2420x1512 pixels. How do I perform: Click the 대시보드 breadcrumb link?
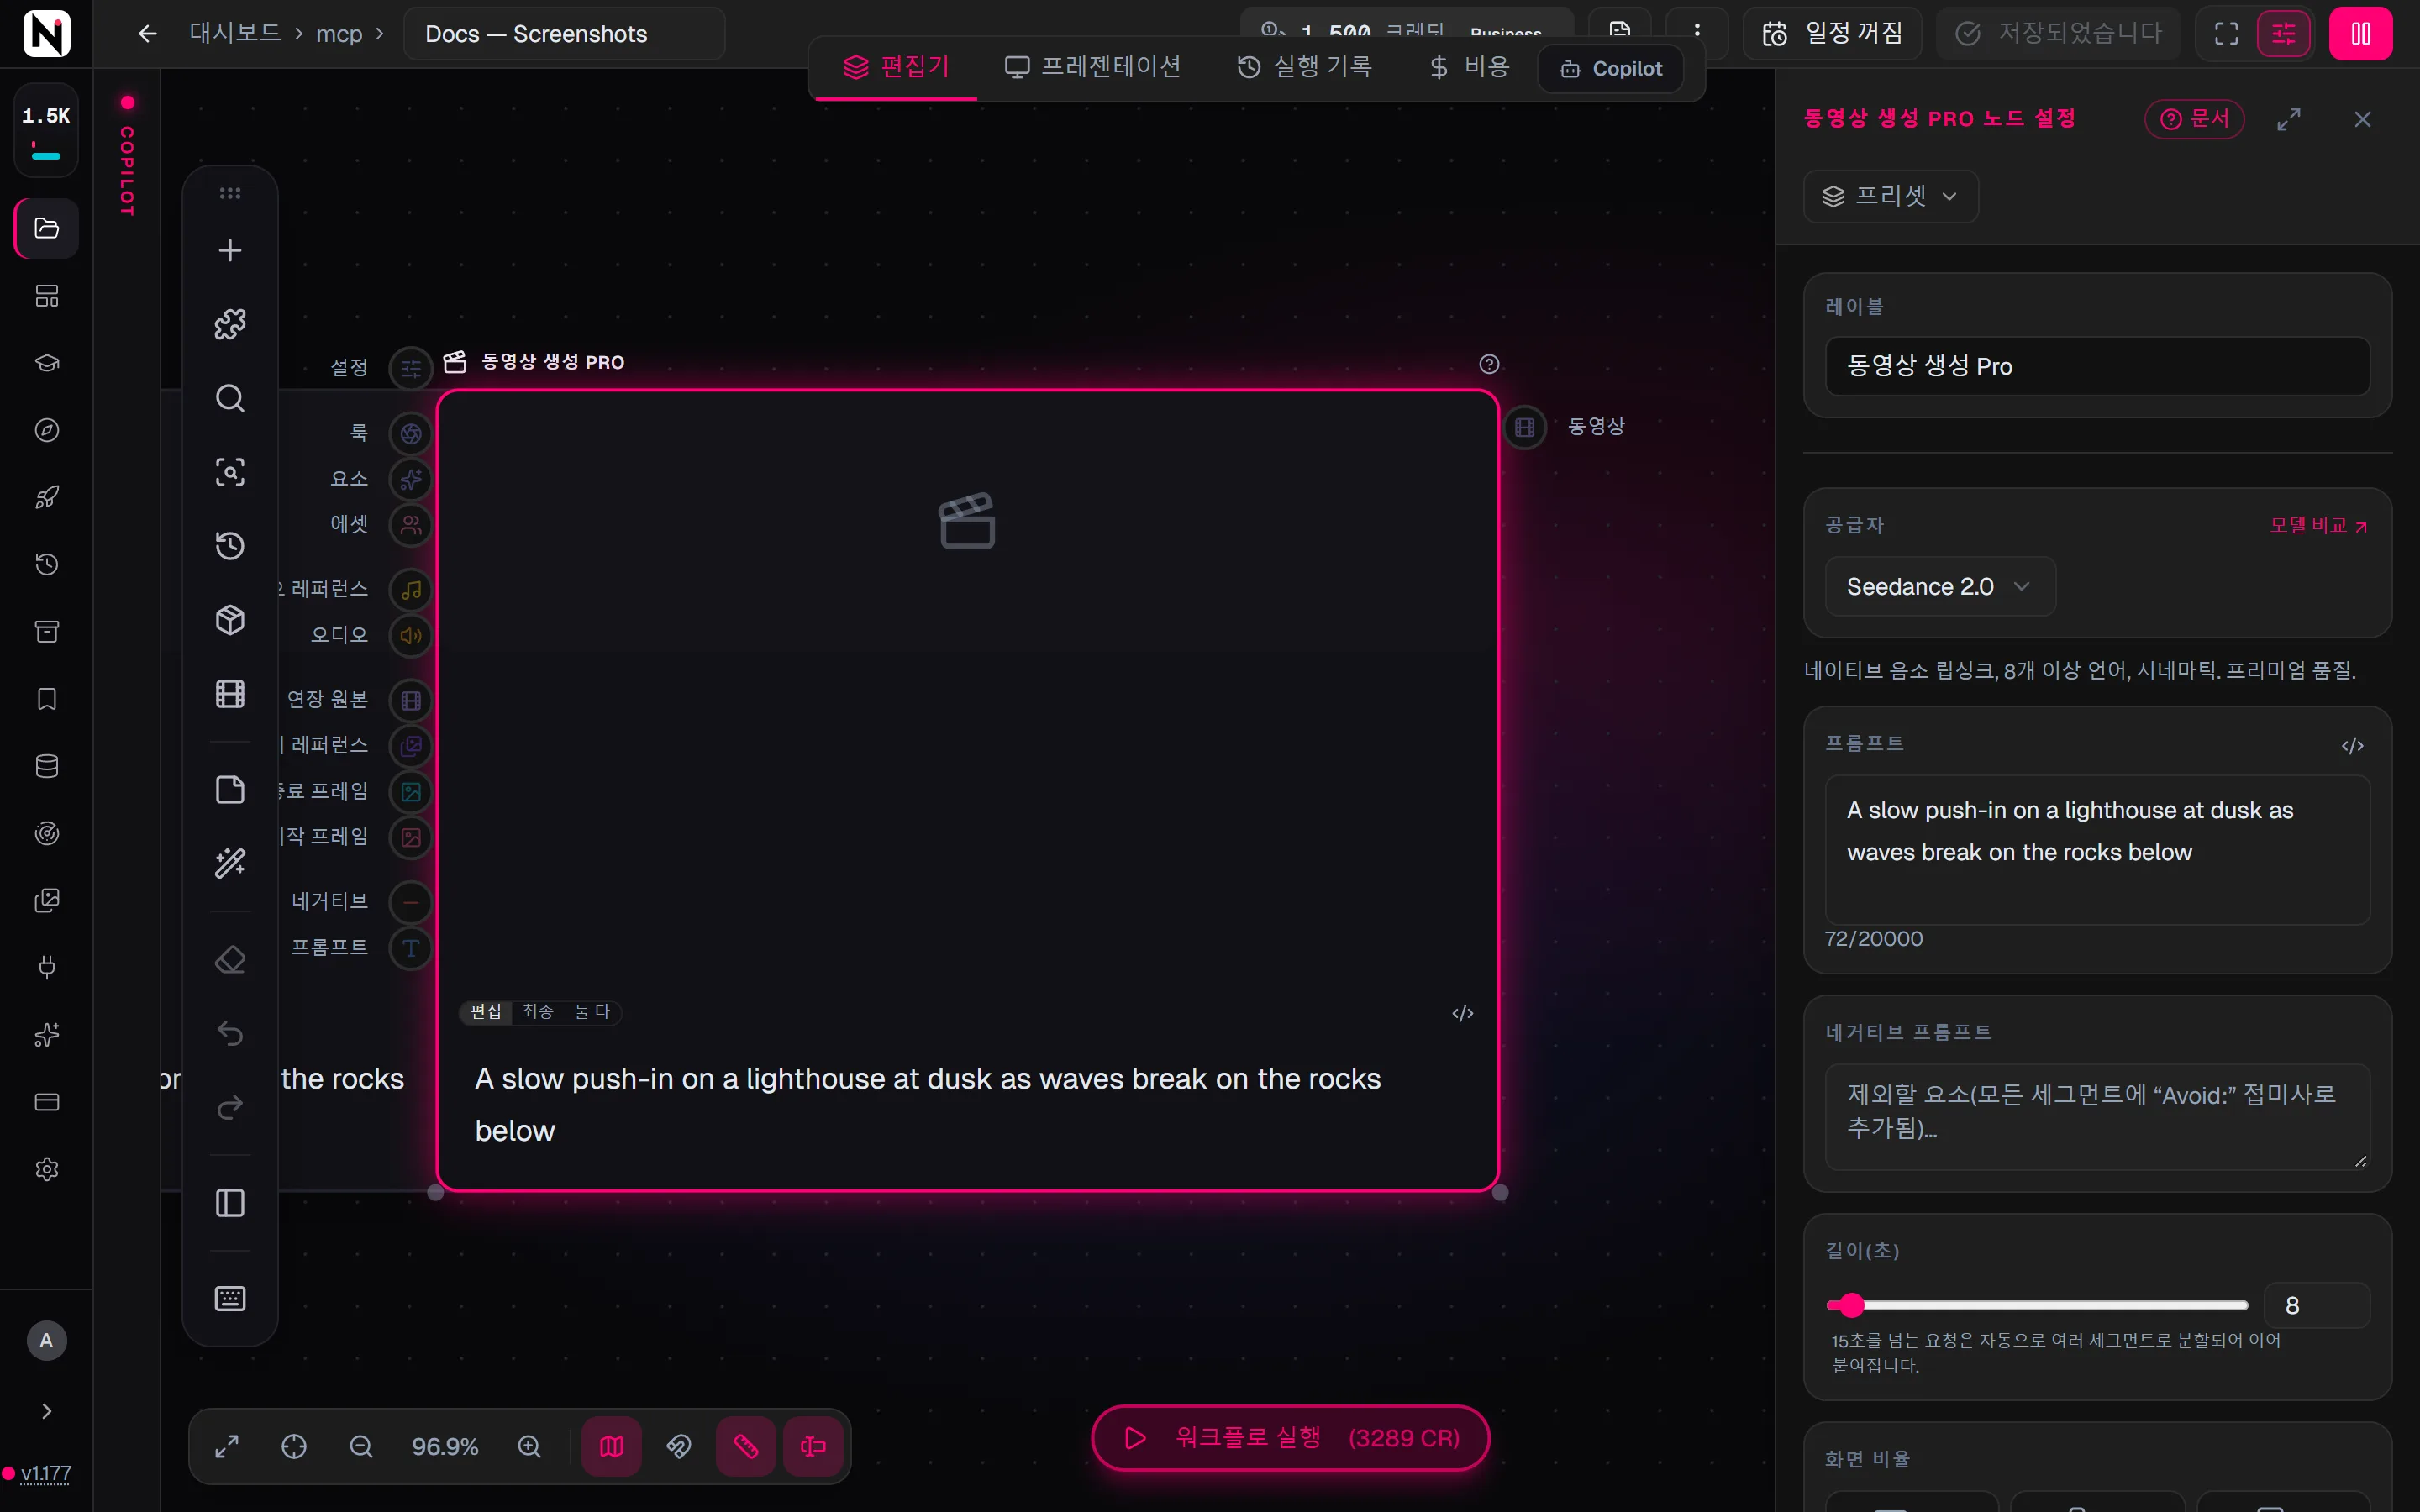[235, 34]
